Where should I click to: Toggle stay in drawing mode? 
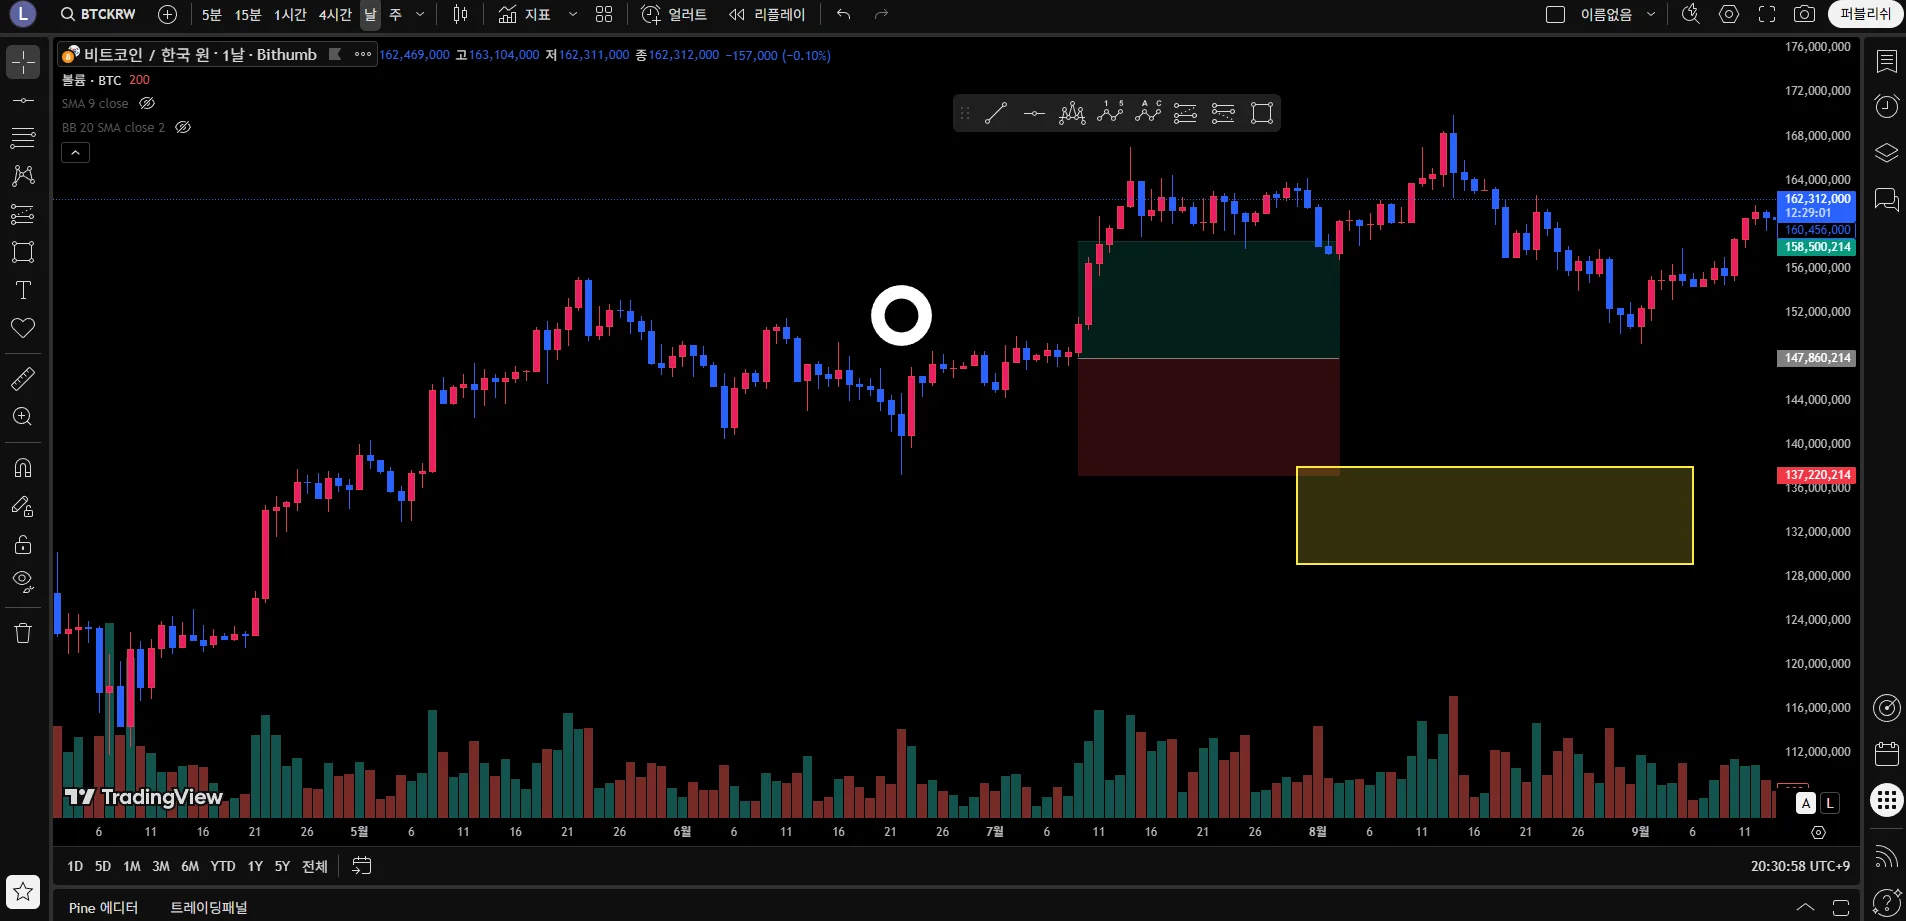click(x=23, y=506)
